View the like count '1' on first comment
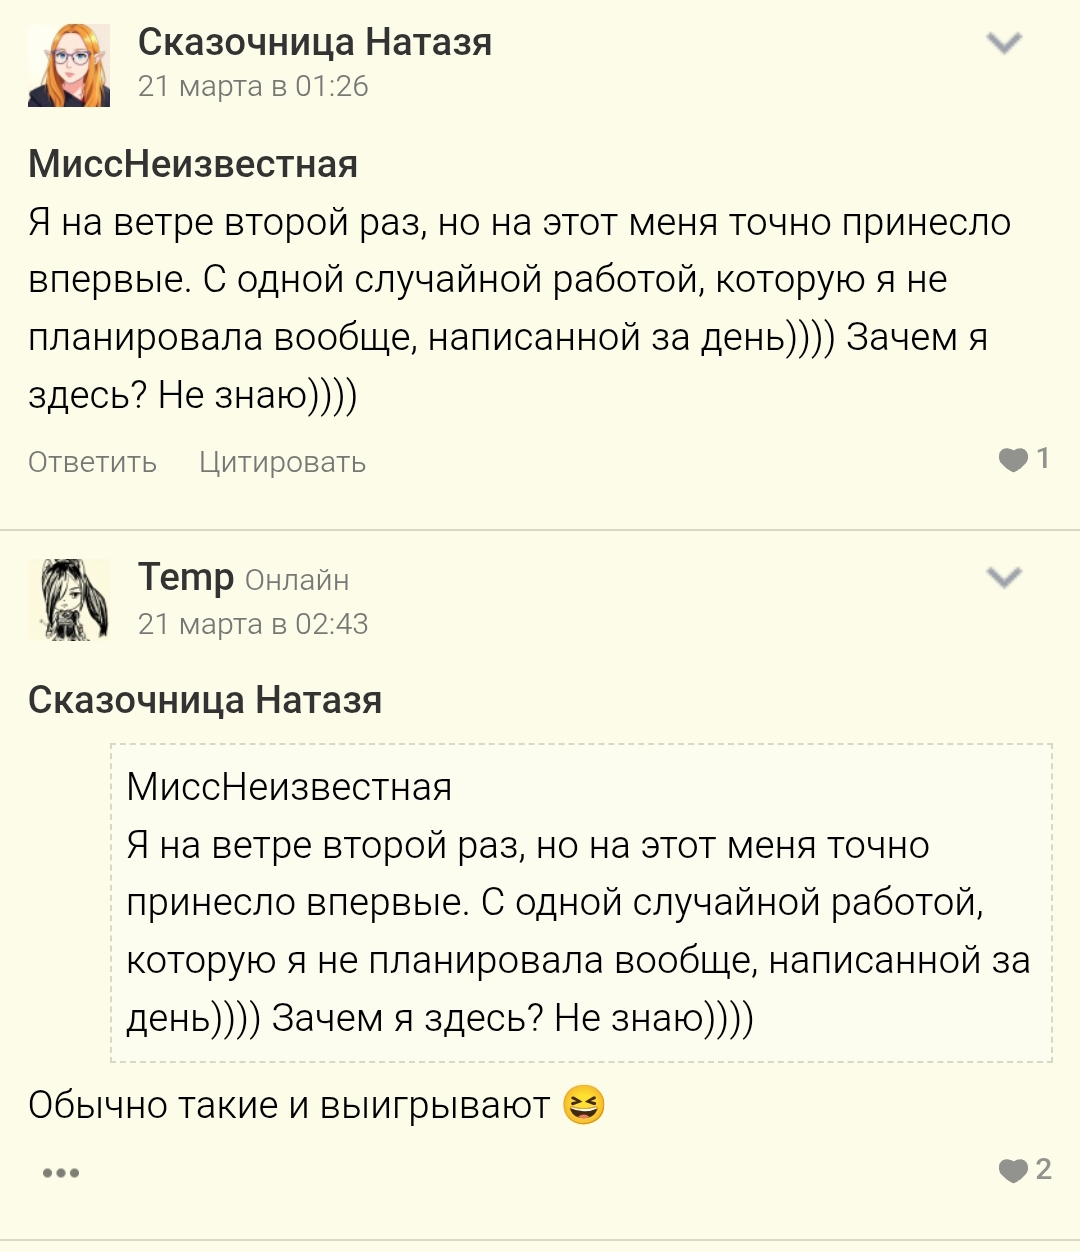This screenshot has width=1080, height=1252. pyautogui.click(x=1043, y=458)
